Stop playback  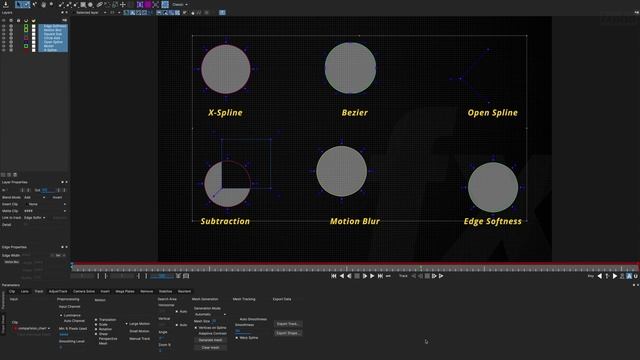[357, 276]
